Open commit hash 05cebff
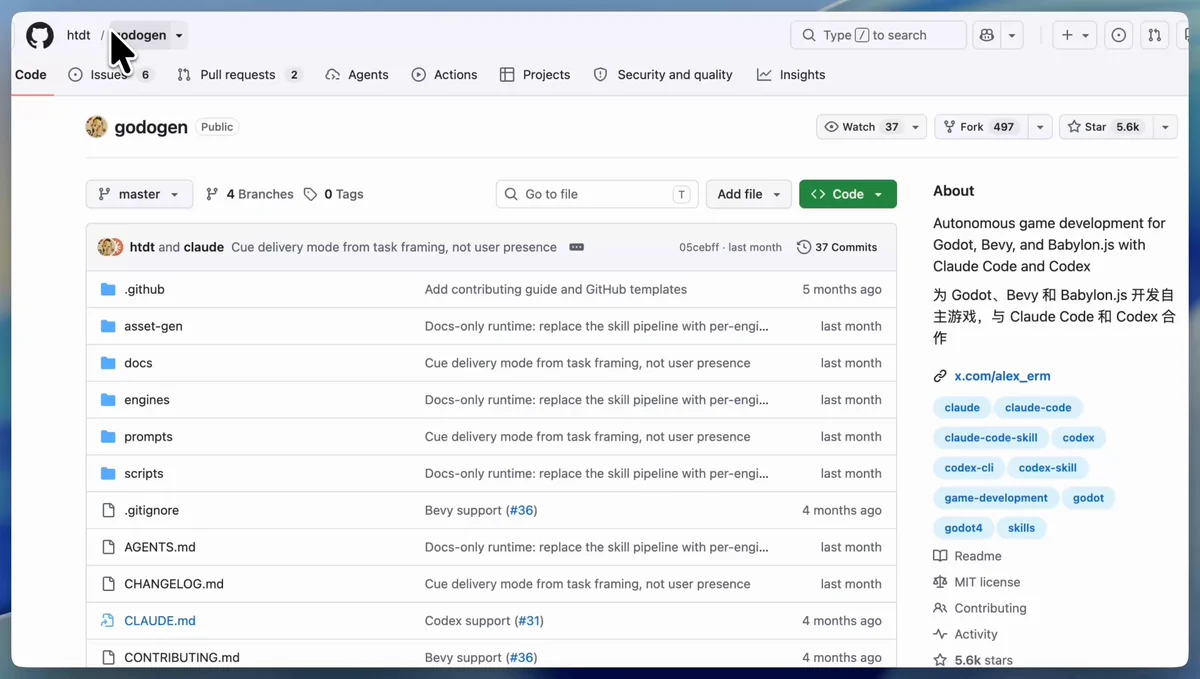1200x679 pixels. (700, 247)
